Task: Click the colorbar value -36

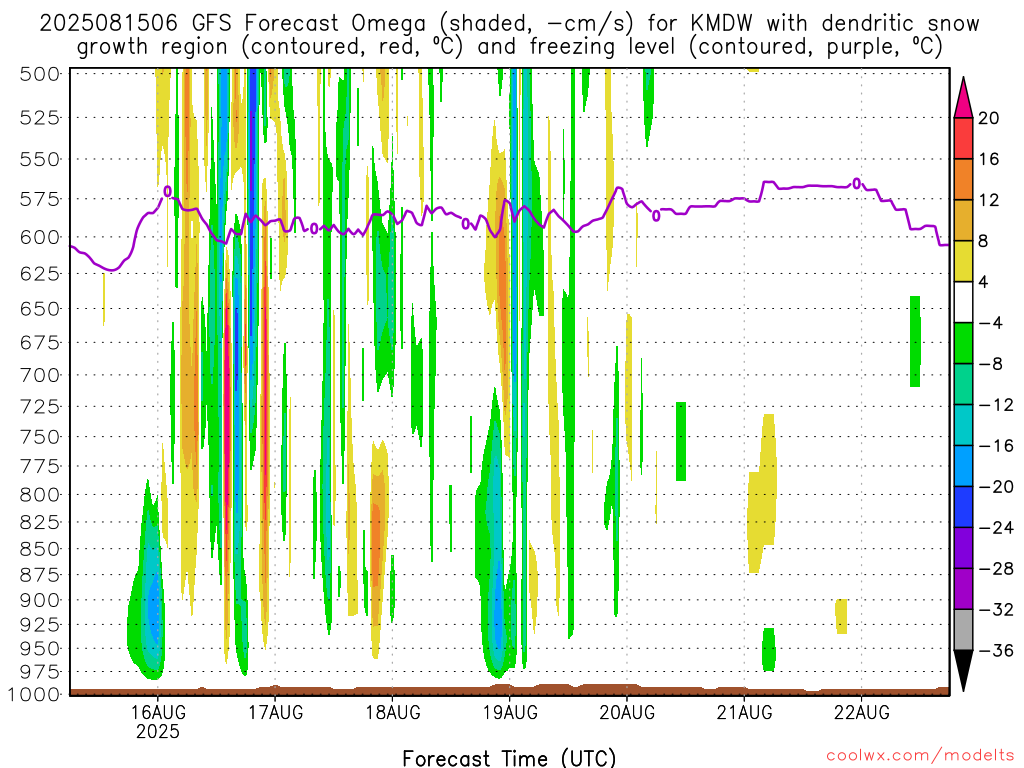Action: coord(996,650)
